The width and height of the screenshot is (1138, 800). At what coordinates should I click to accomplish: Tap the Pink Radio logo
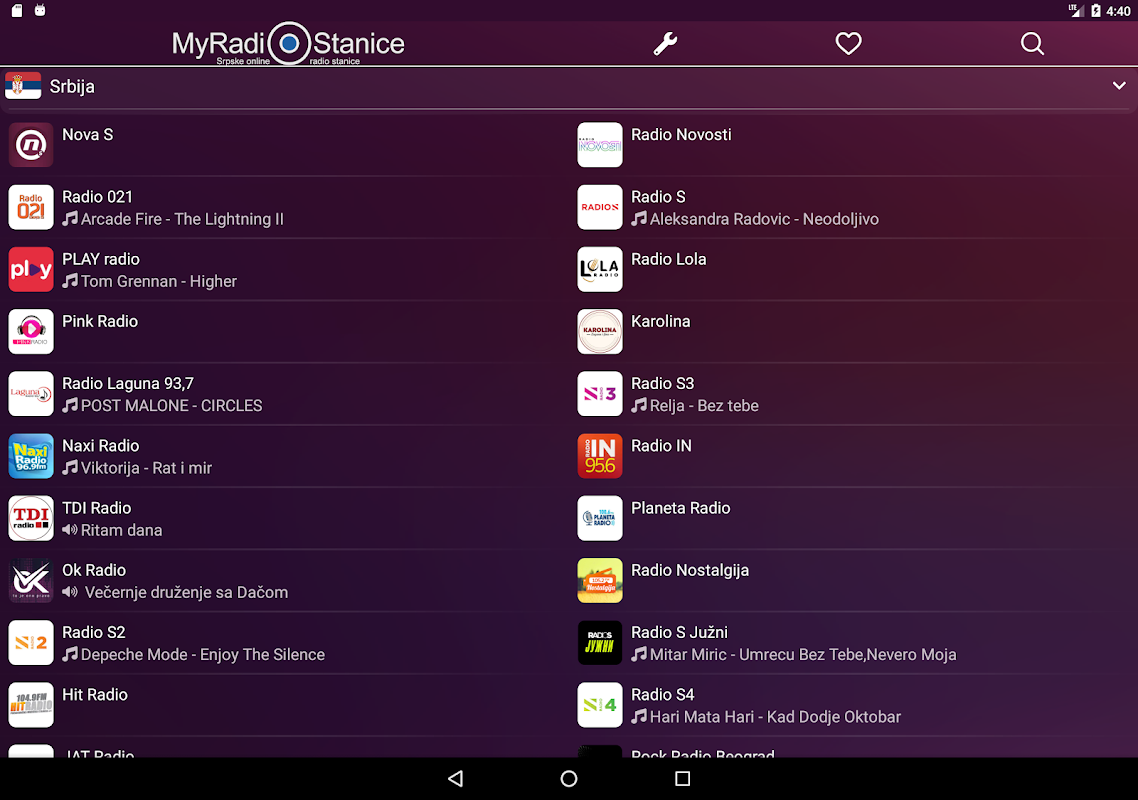point(31,331)
